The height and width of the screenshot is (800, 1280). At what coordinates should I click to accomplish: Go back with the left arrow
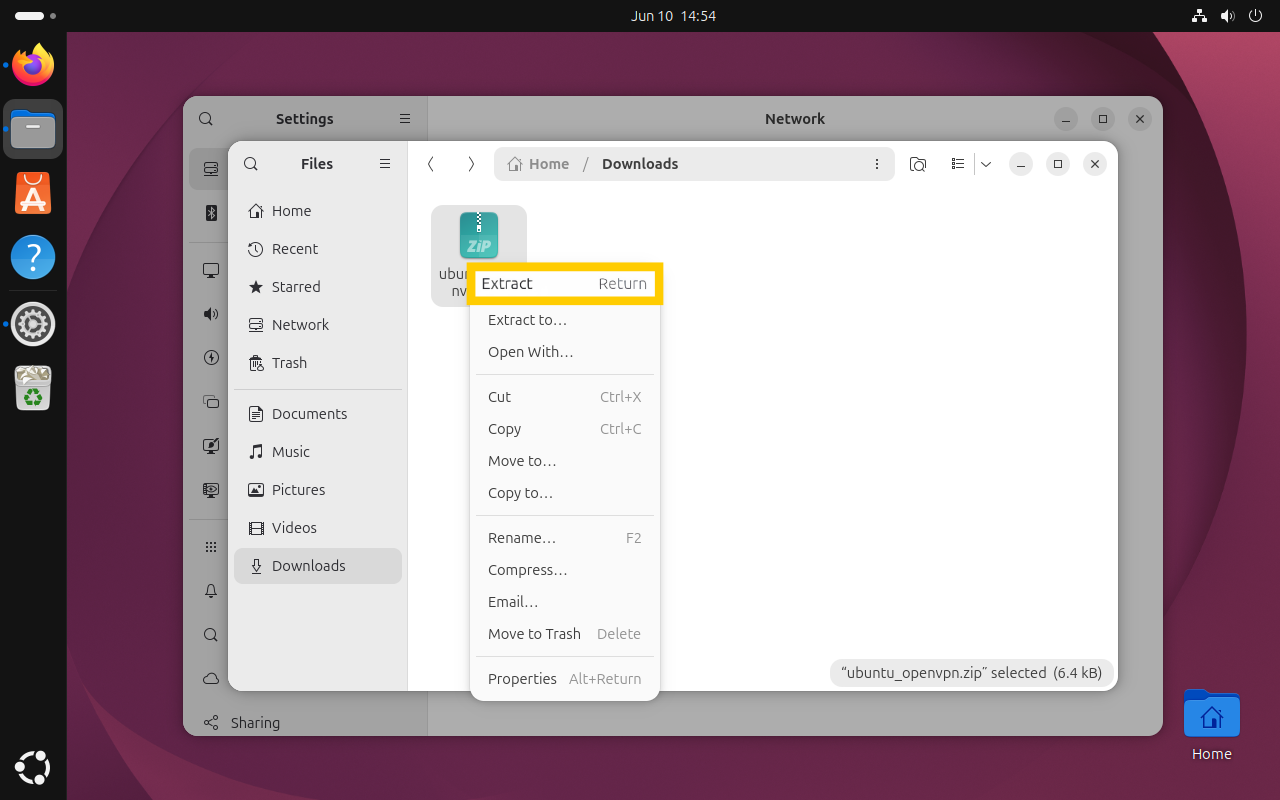coord(431,164)
